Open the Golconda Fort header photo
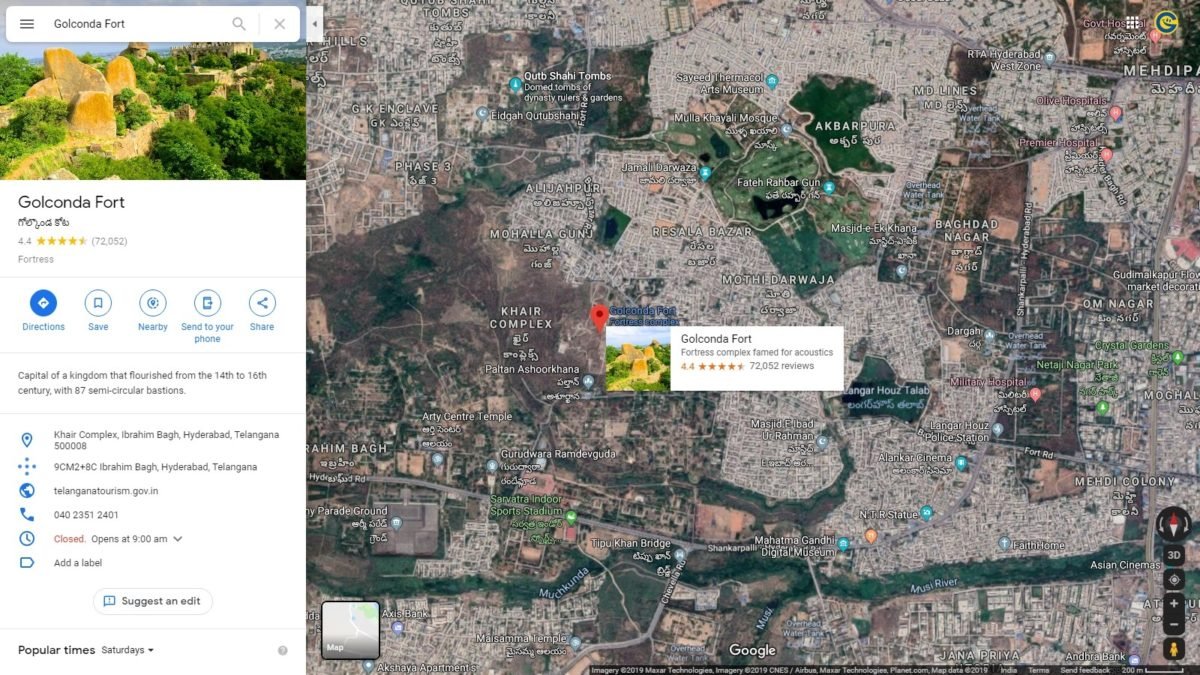1200x675 pixels. [x=153, y=112]
